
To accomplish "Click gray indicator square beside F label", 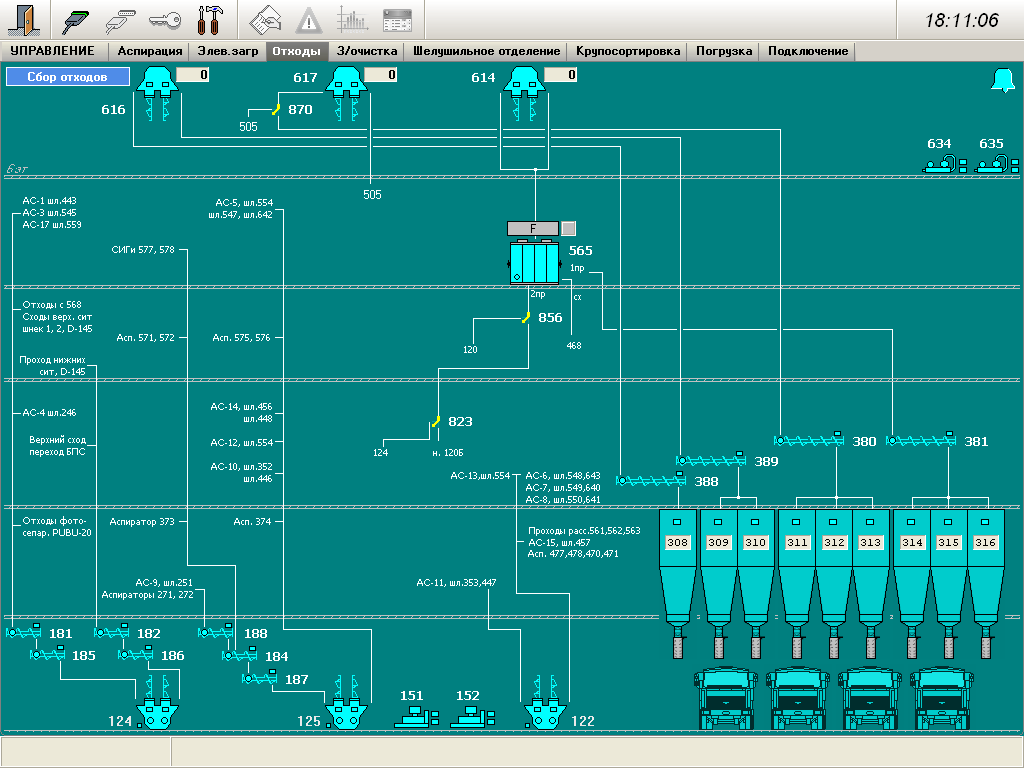I will [x=568, y=228].
